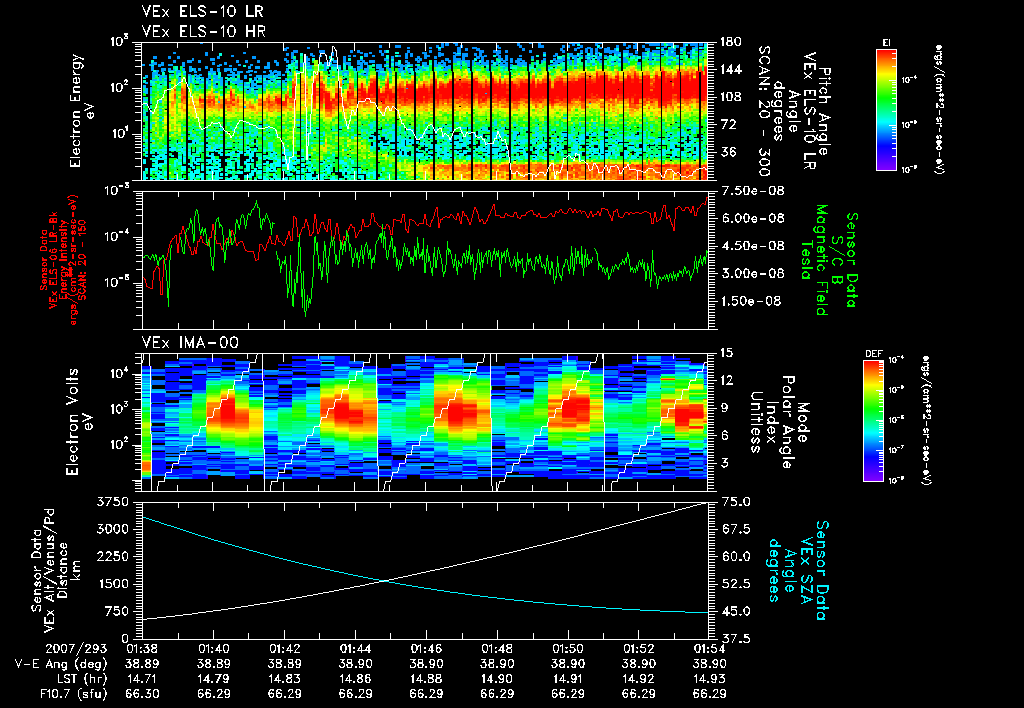Click LST value '14.71'
The height and width of the screenshot is (708, 1024).
tap(142, 679)
